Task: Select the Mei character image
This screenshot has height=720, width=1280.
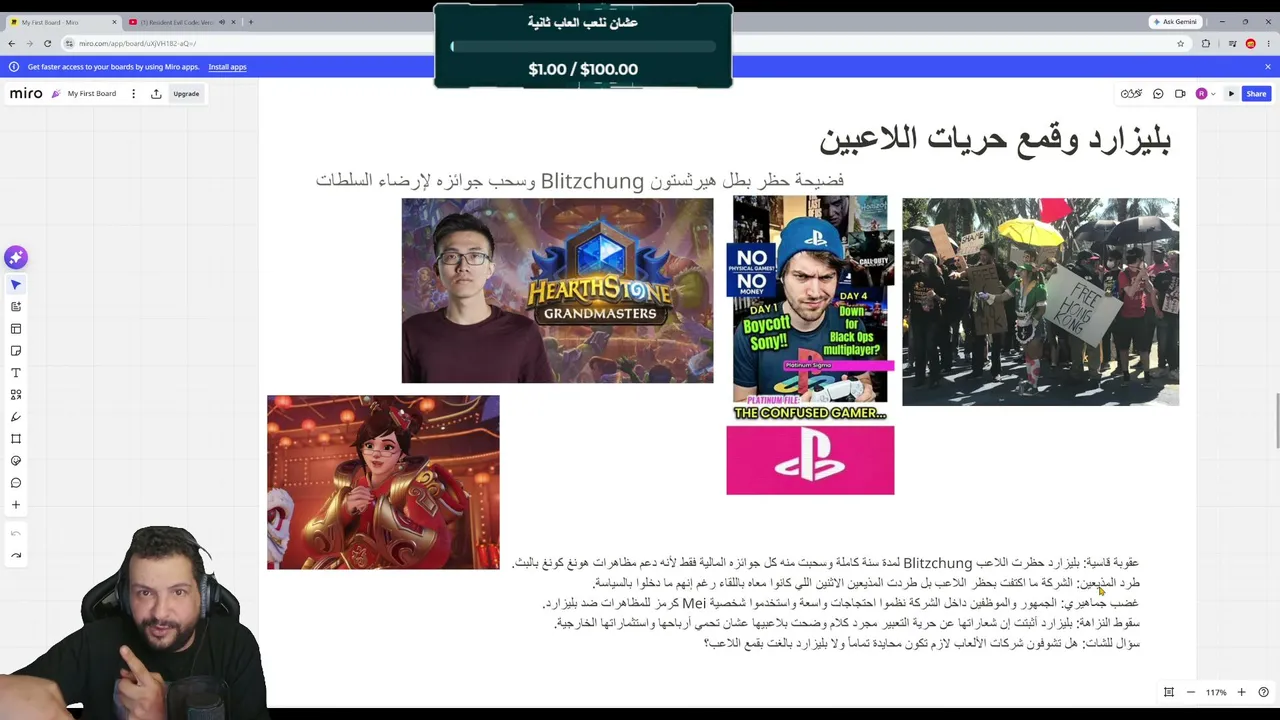Action: pyautogui.click(x=383, y=482)
